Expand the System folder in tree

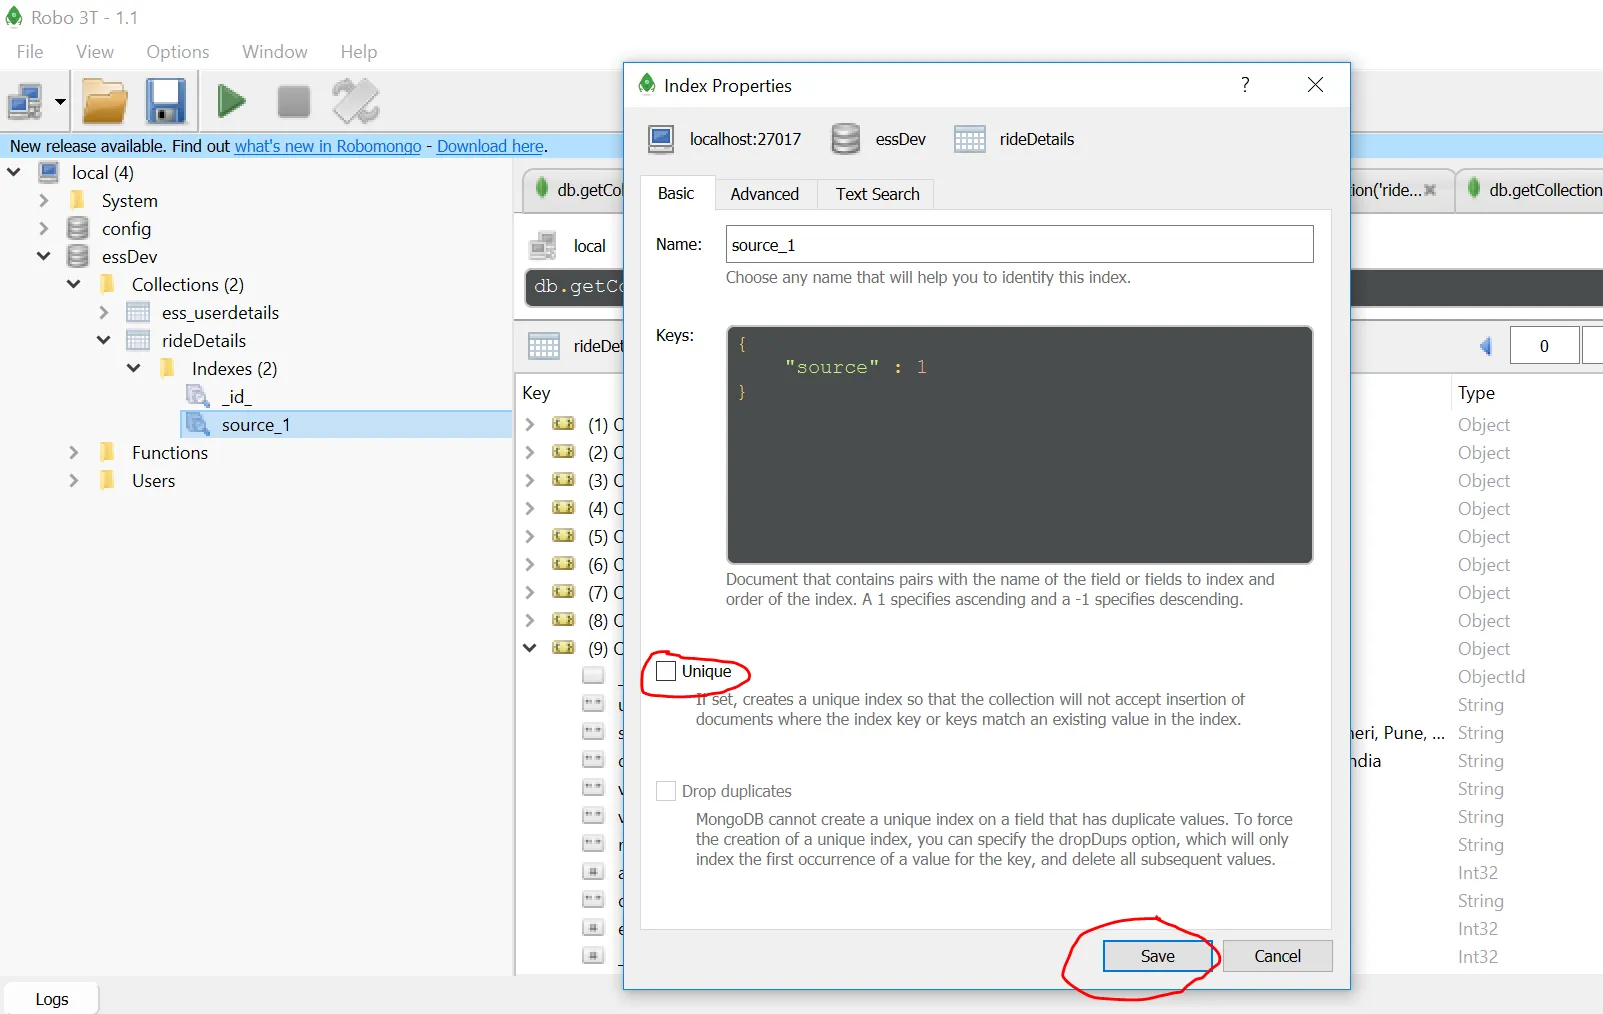(x=43, y=200)
